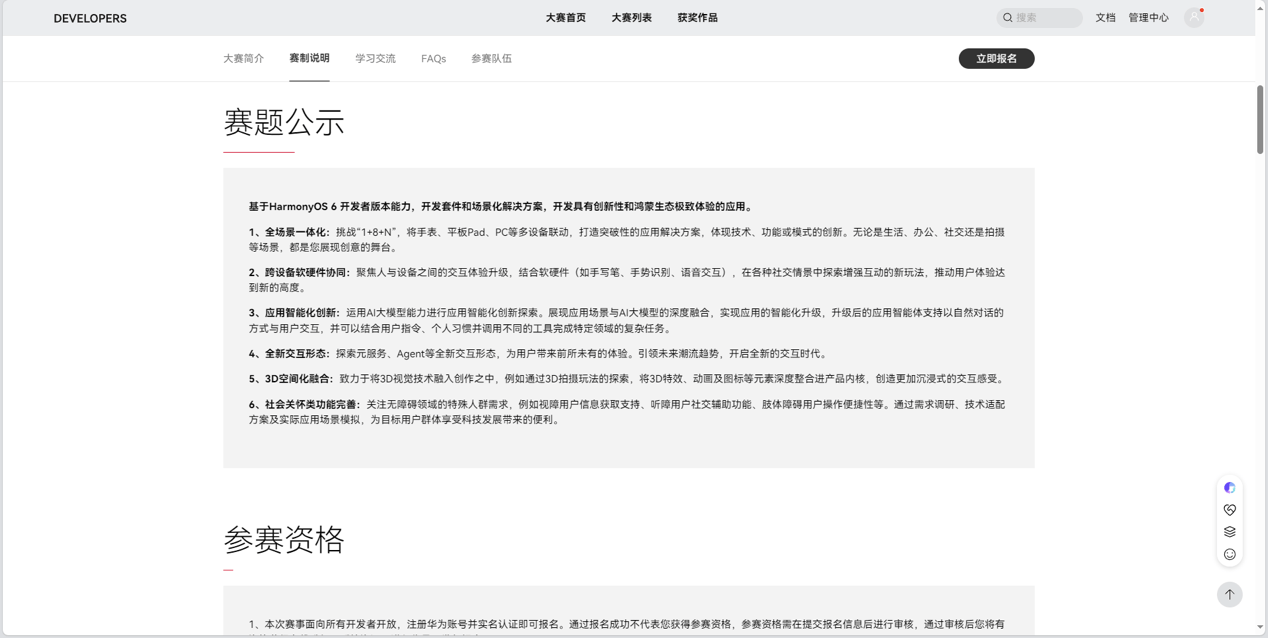Screen dimensions: 1268x638
Task: Click the DEVELOPERS logo
Action: coord(90,18)
